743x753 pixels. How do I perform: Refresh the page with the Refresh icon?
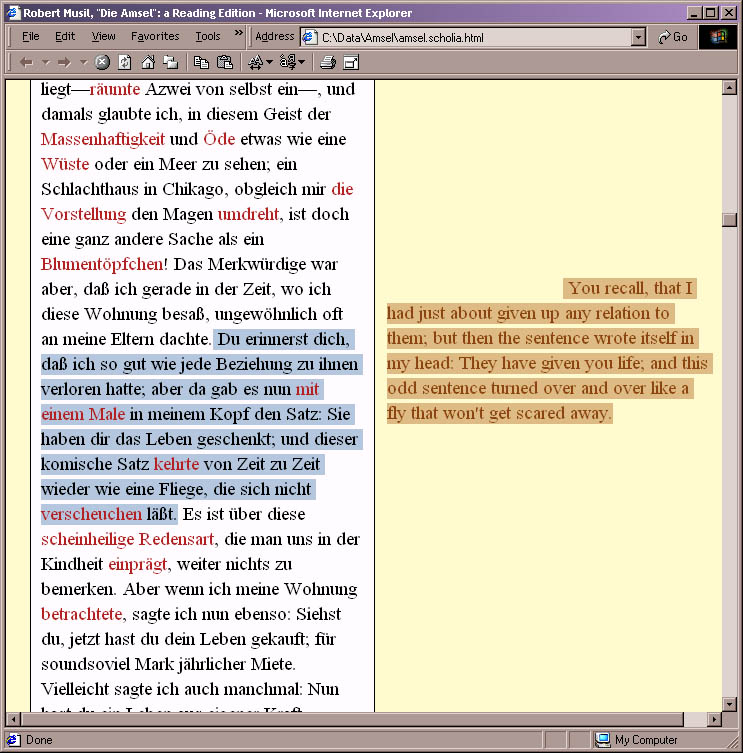[x=125, y=62]
